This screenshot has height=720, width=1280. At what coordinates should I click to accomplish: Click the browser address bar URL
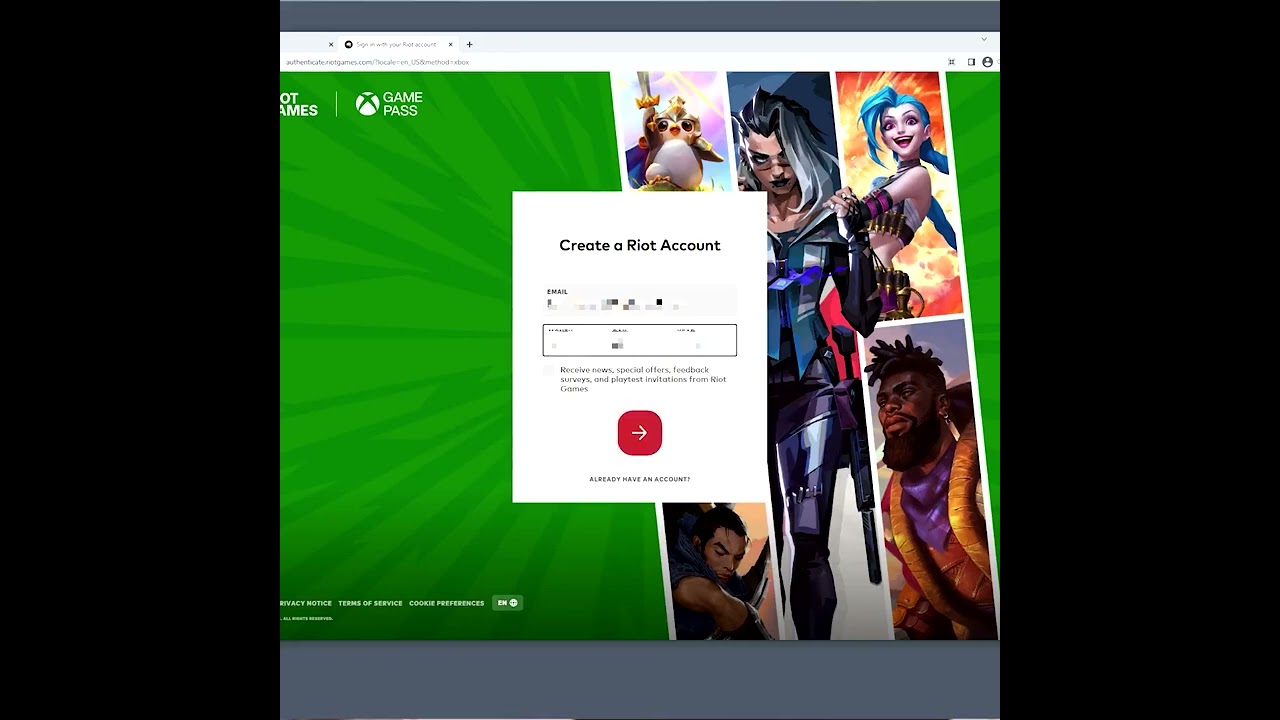[377, 62]
